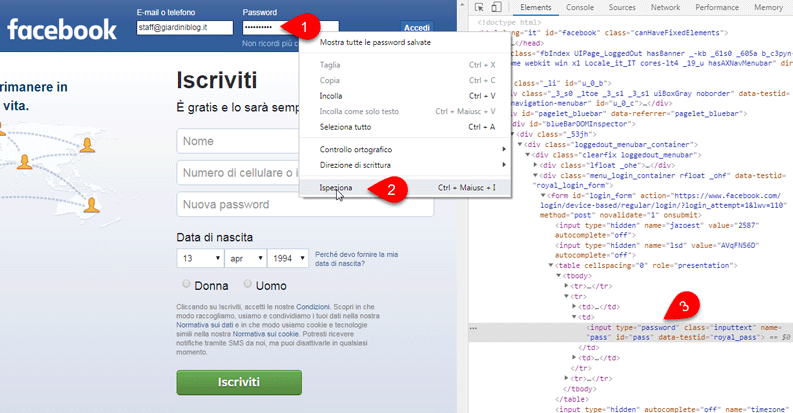
Task: Select the blueBarDOMInspector div line
Action: [574, 124]
